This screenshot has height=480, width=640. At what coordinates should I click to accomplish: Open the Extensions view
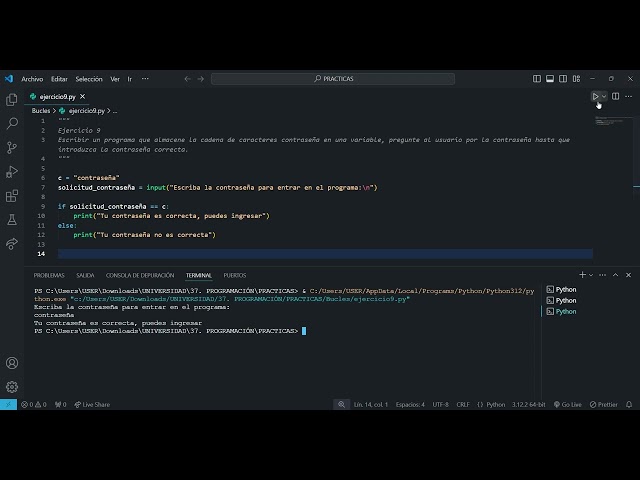(12, 196)
